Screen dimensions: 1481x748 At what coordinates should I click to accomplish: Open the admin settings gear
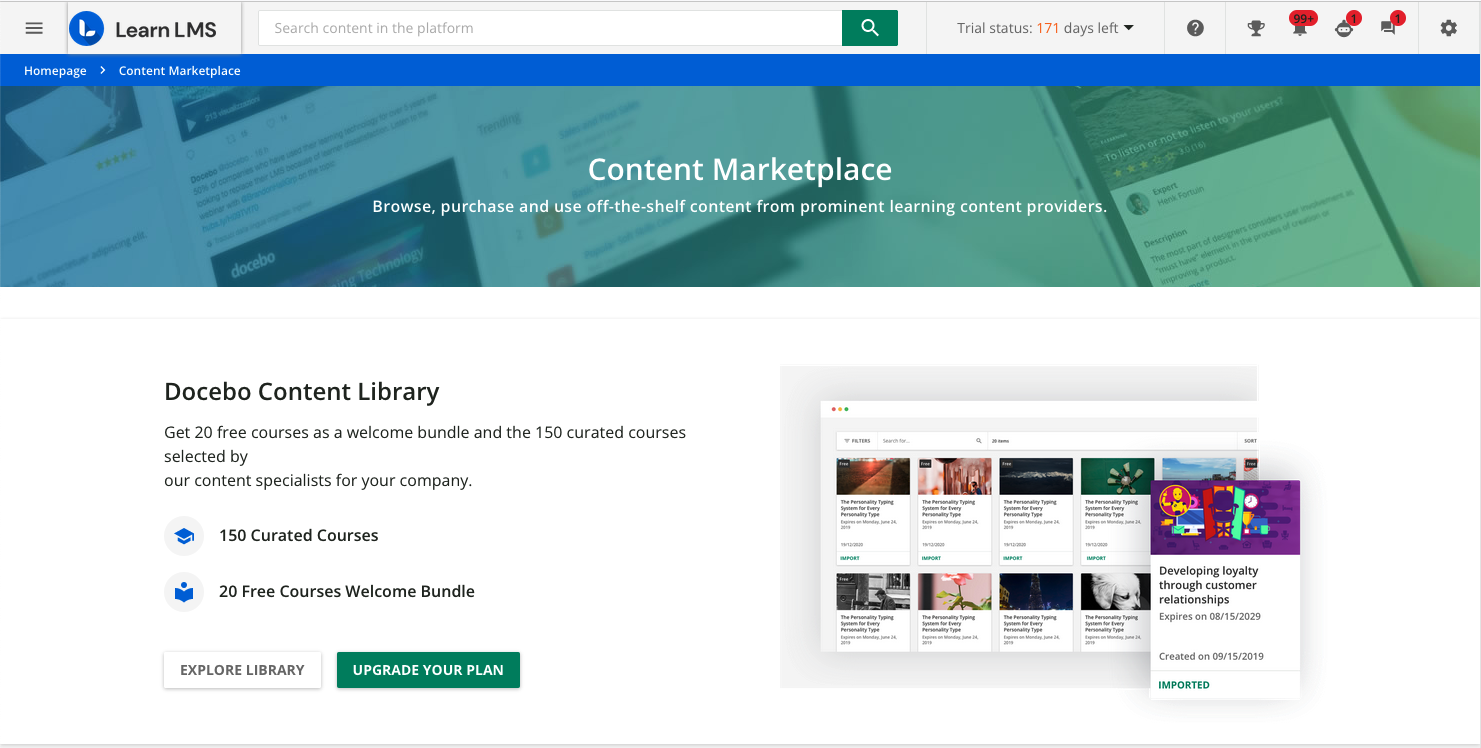coord(1448,27)
